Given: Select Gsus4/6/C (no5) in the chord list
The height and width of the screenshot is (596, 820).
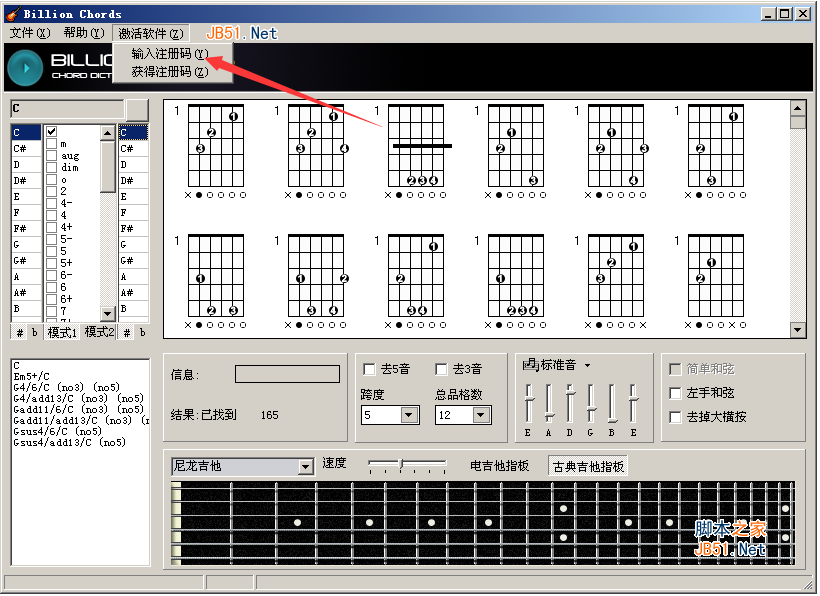Looking at the screenshot, I should tap(58, 431).
